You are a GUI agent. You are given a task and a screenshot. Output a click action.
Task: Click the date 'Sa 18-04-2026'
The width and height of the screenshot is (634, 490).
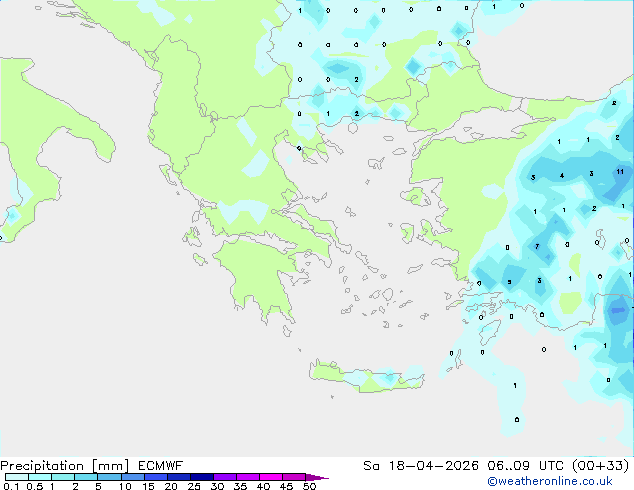[421, 466]
